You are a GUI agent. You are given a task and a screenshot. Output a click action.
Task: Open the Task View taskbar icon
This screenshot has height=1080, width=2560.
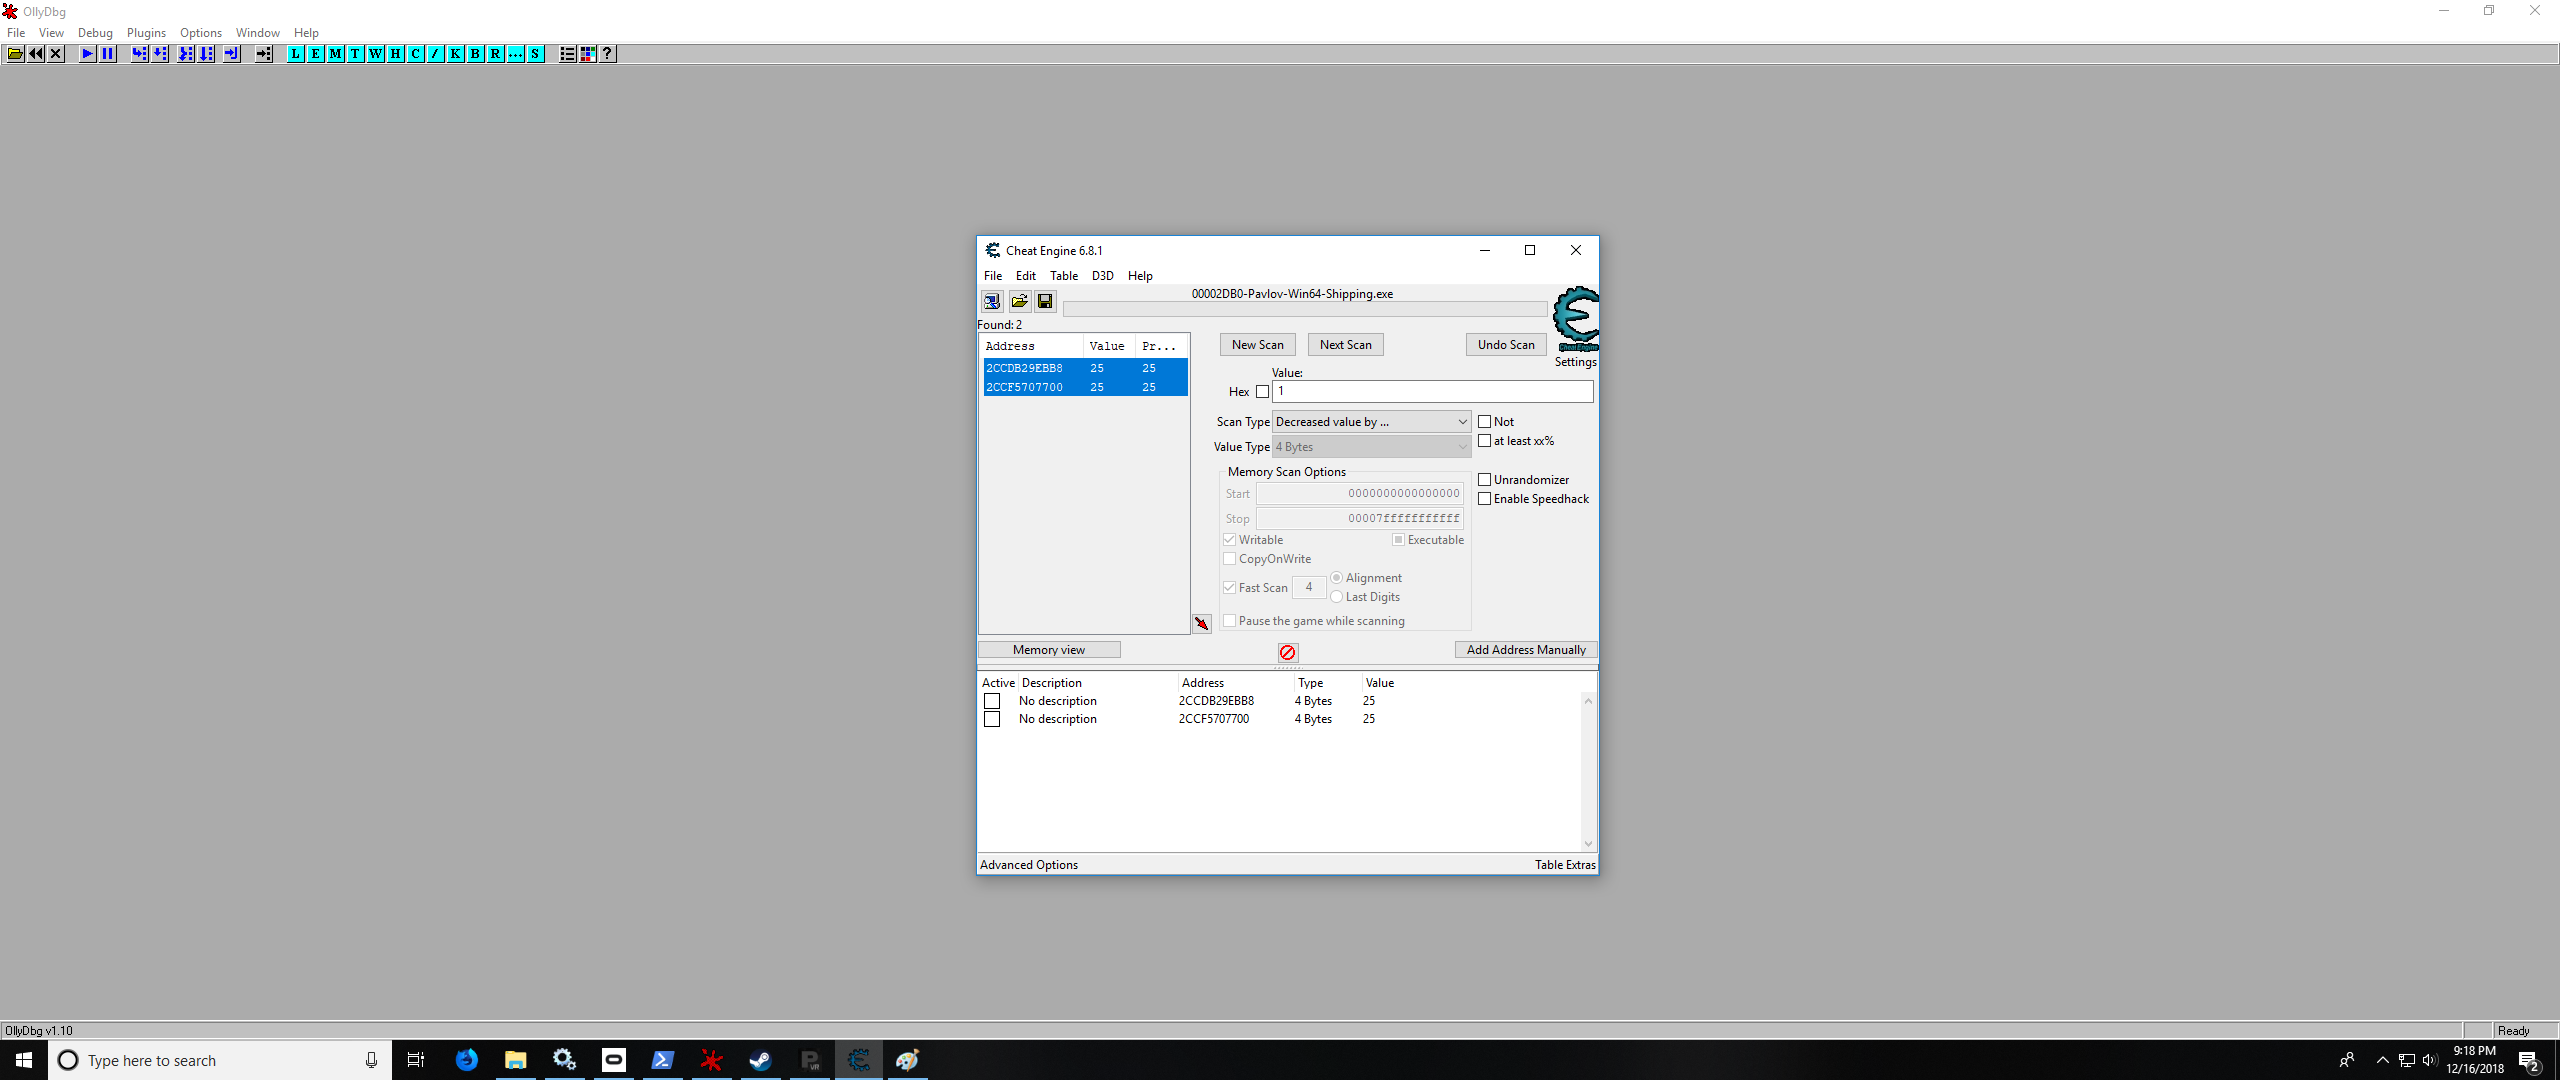pos(416,1060)
